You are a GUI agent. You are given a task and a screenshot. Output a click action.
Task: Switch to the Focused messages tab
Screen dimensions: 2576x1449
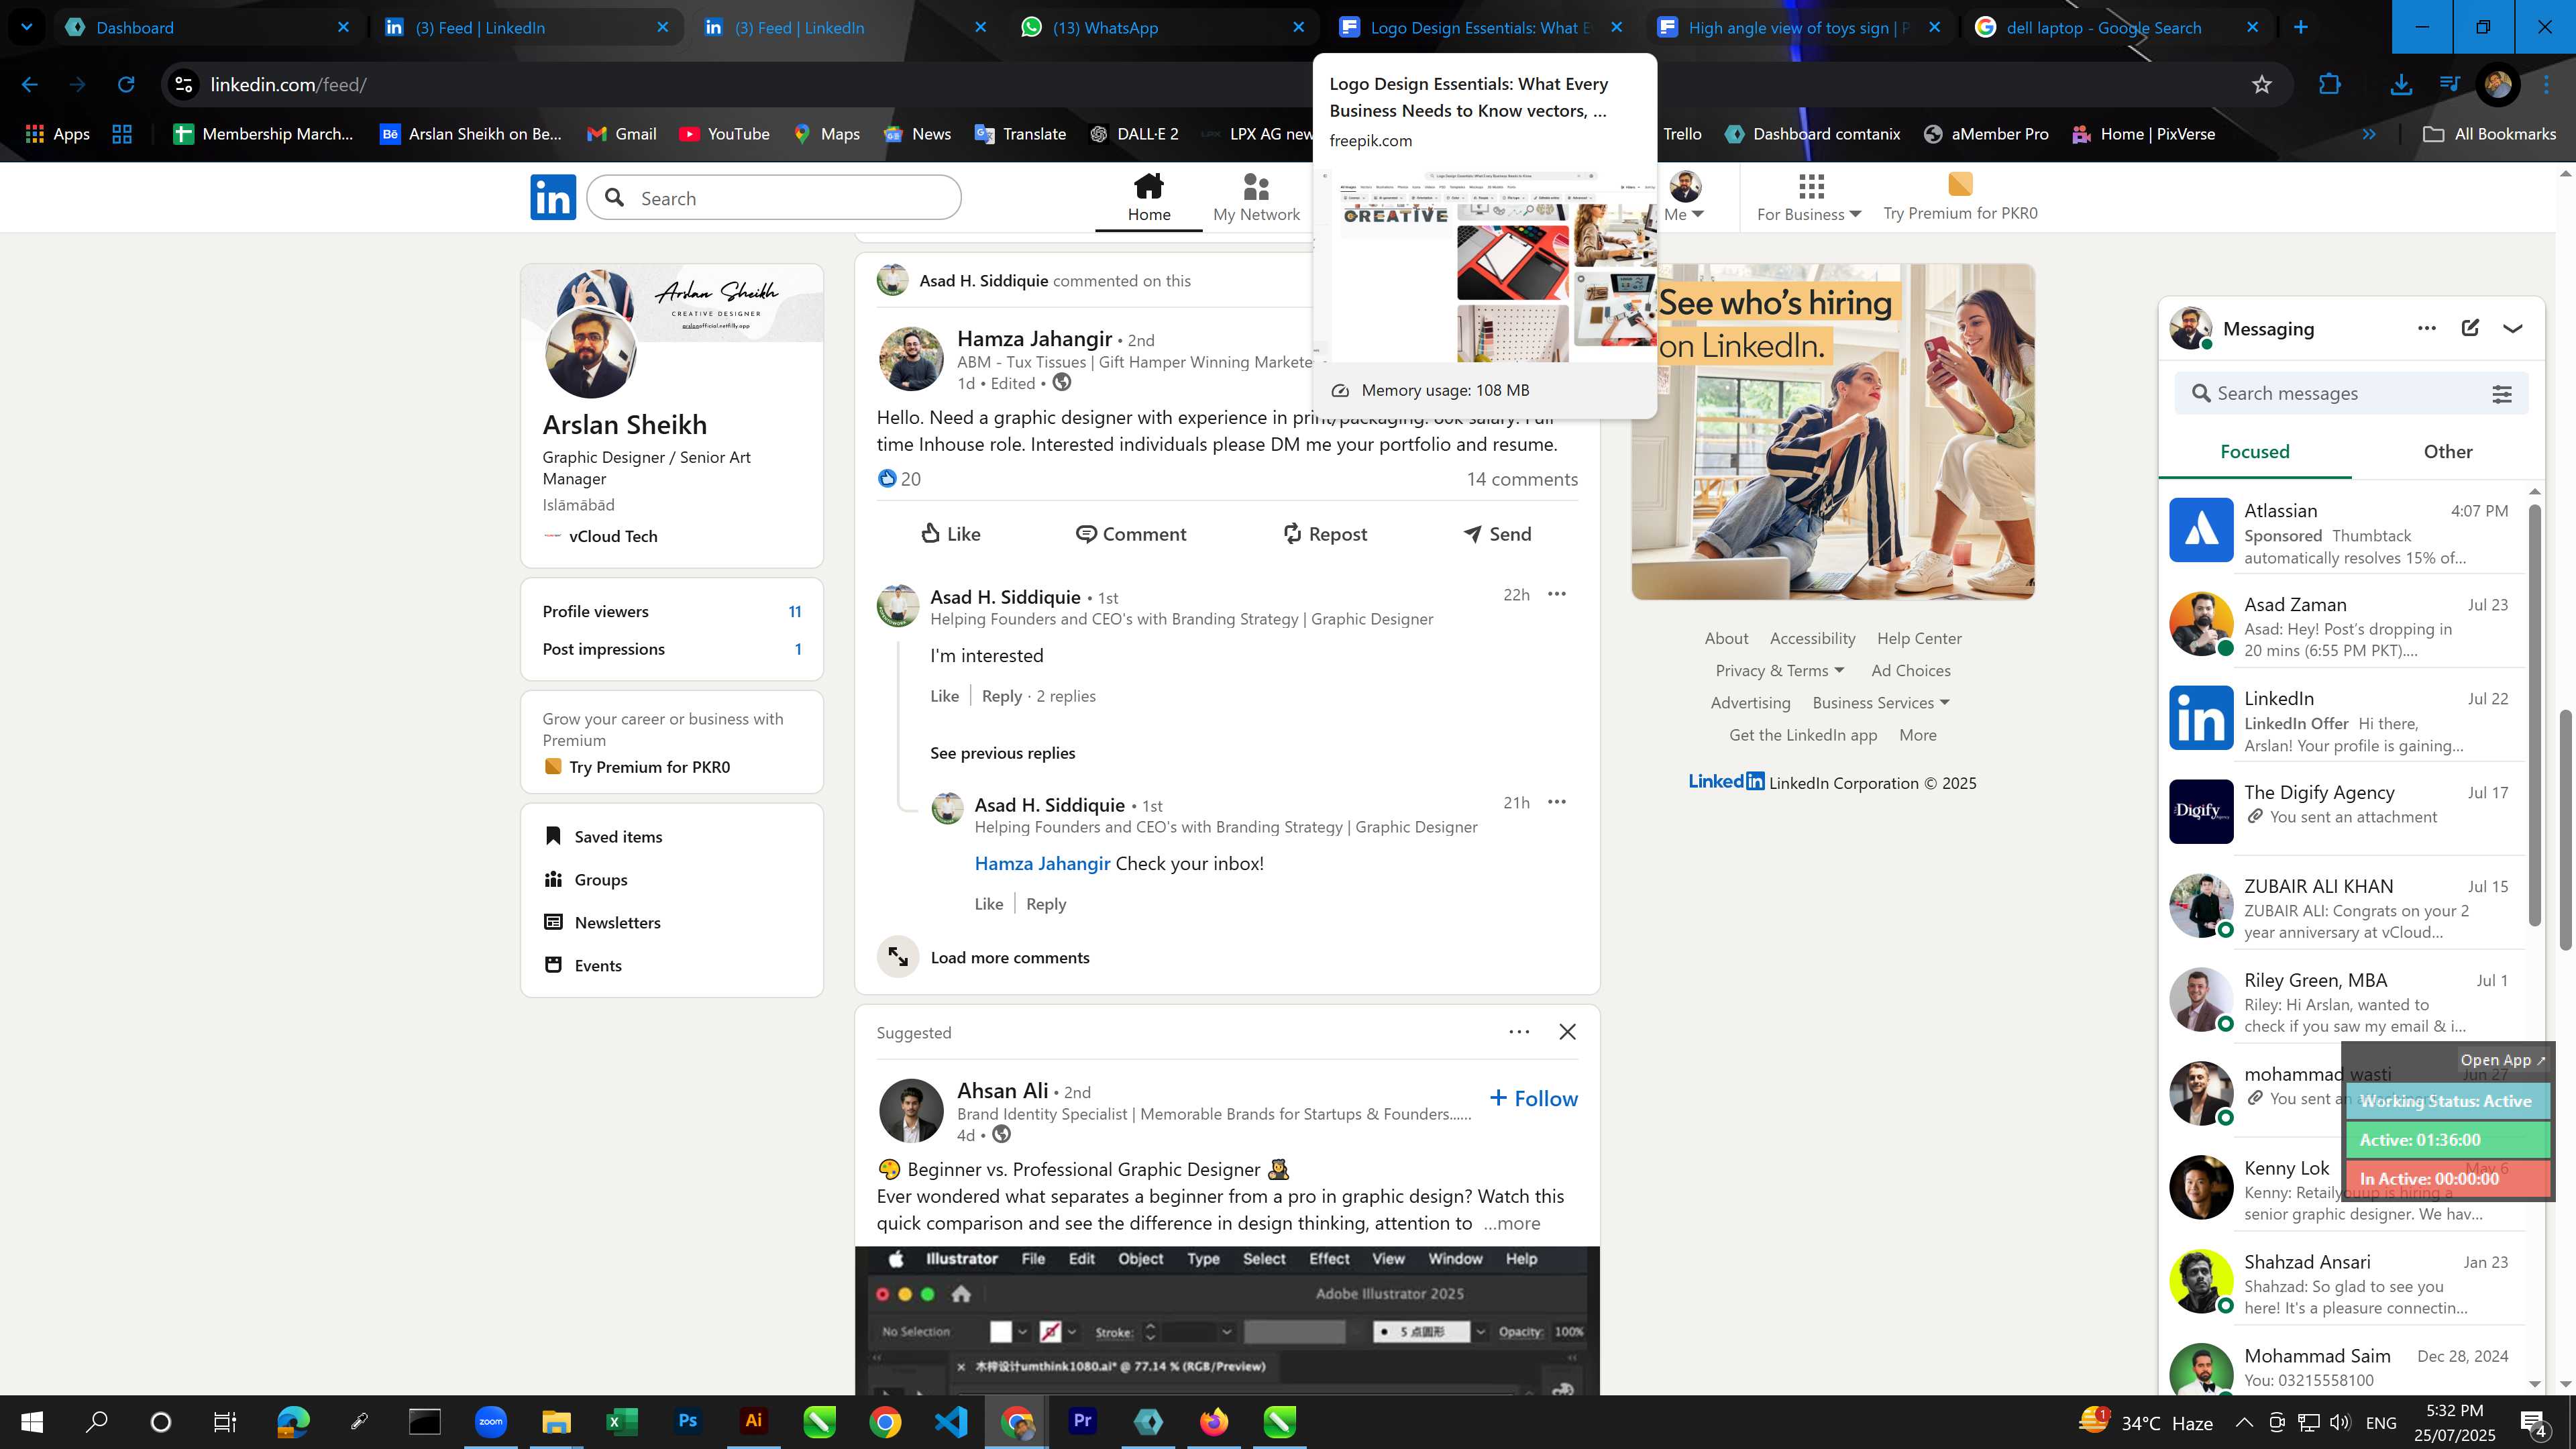coord(2254,452)
